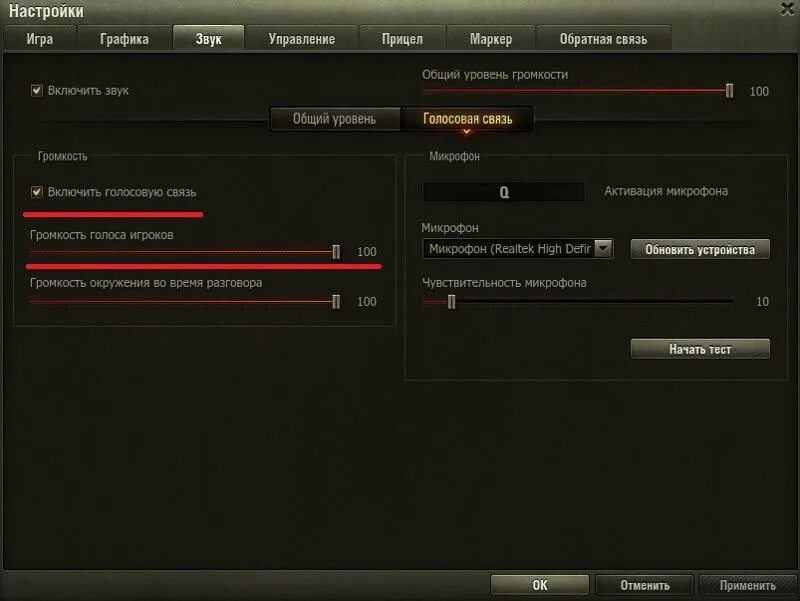The width and height of the screenshot is (800, 601).
Task: Confirm settings with OK button
Action: tap(540, 585)
